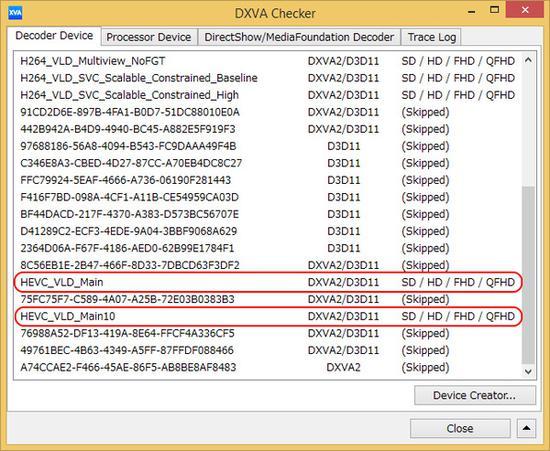This screenshot has width=550, height=451.
Task: Click the DXVA Checker app icon
Action: pyautogui.click(x=15, y=13)
